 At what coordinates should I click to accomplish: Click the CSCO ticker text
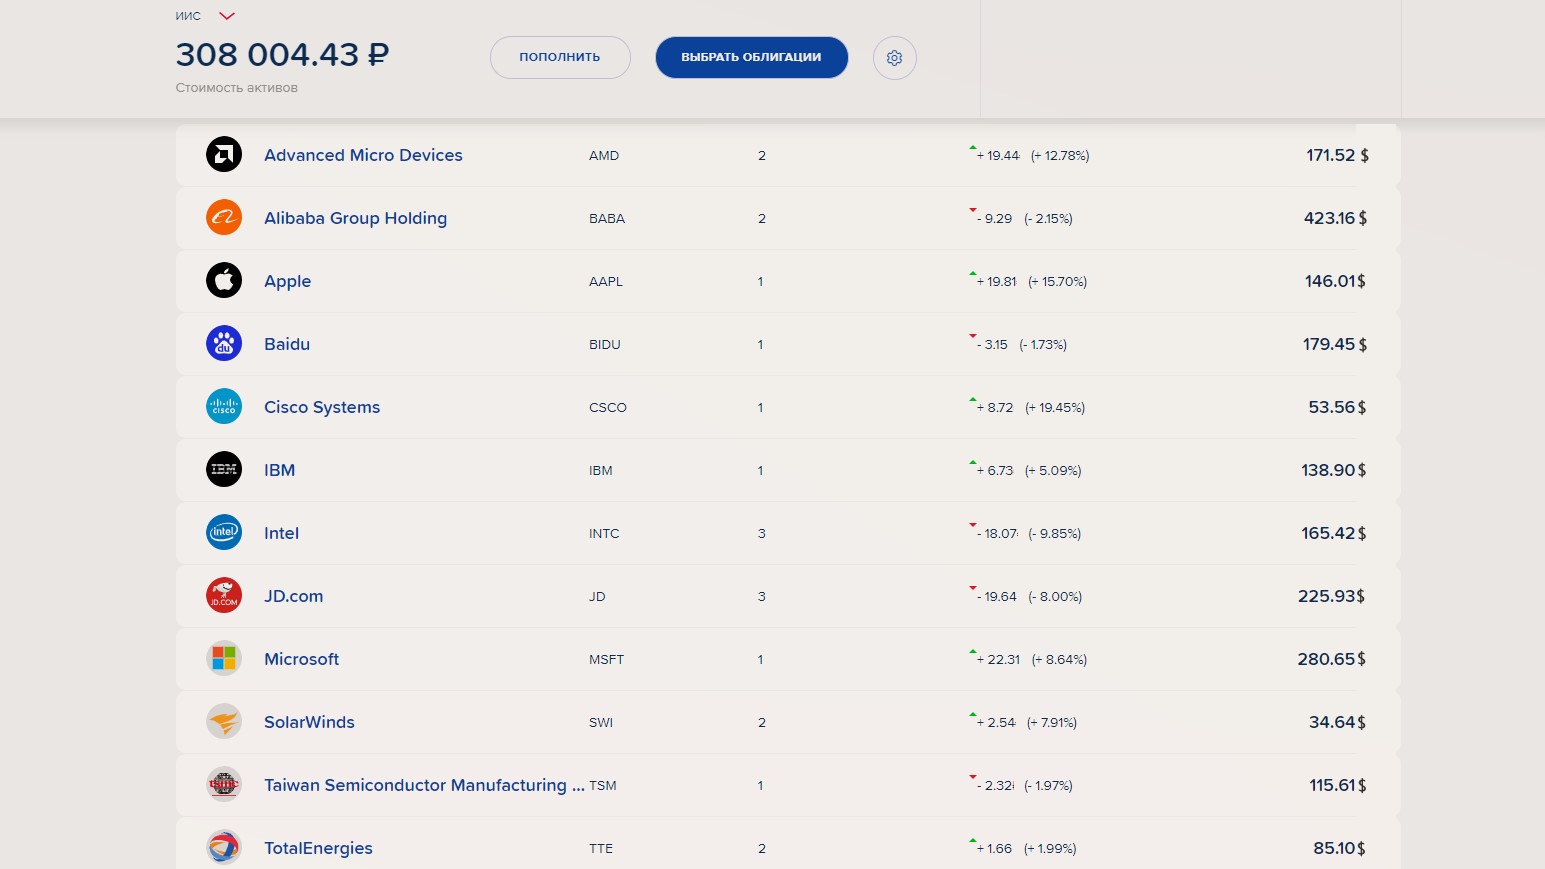(608, 408)
